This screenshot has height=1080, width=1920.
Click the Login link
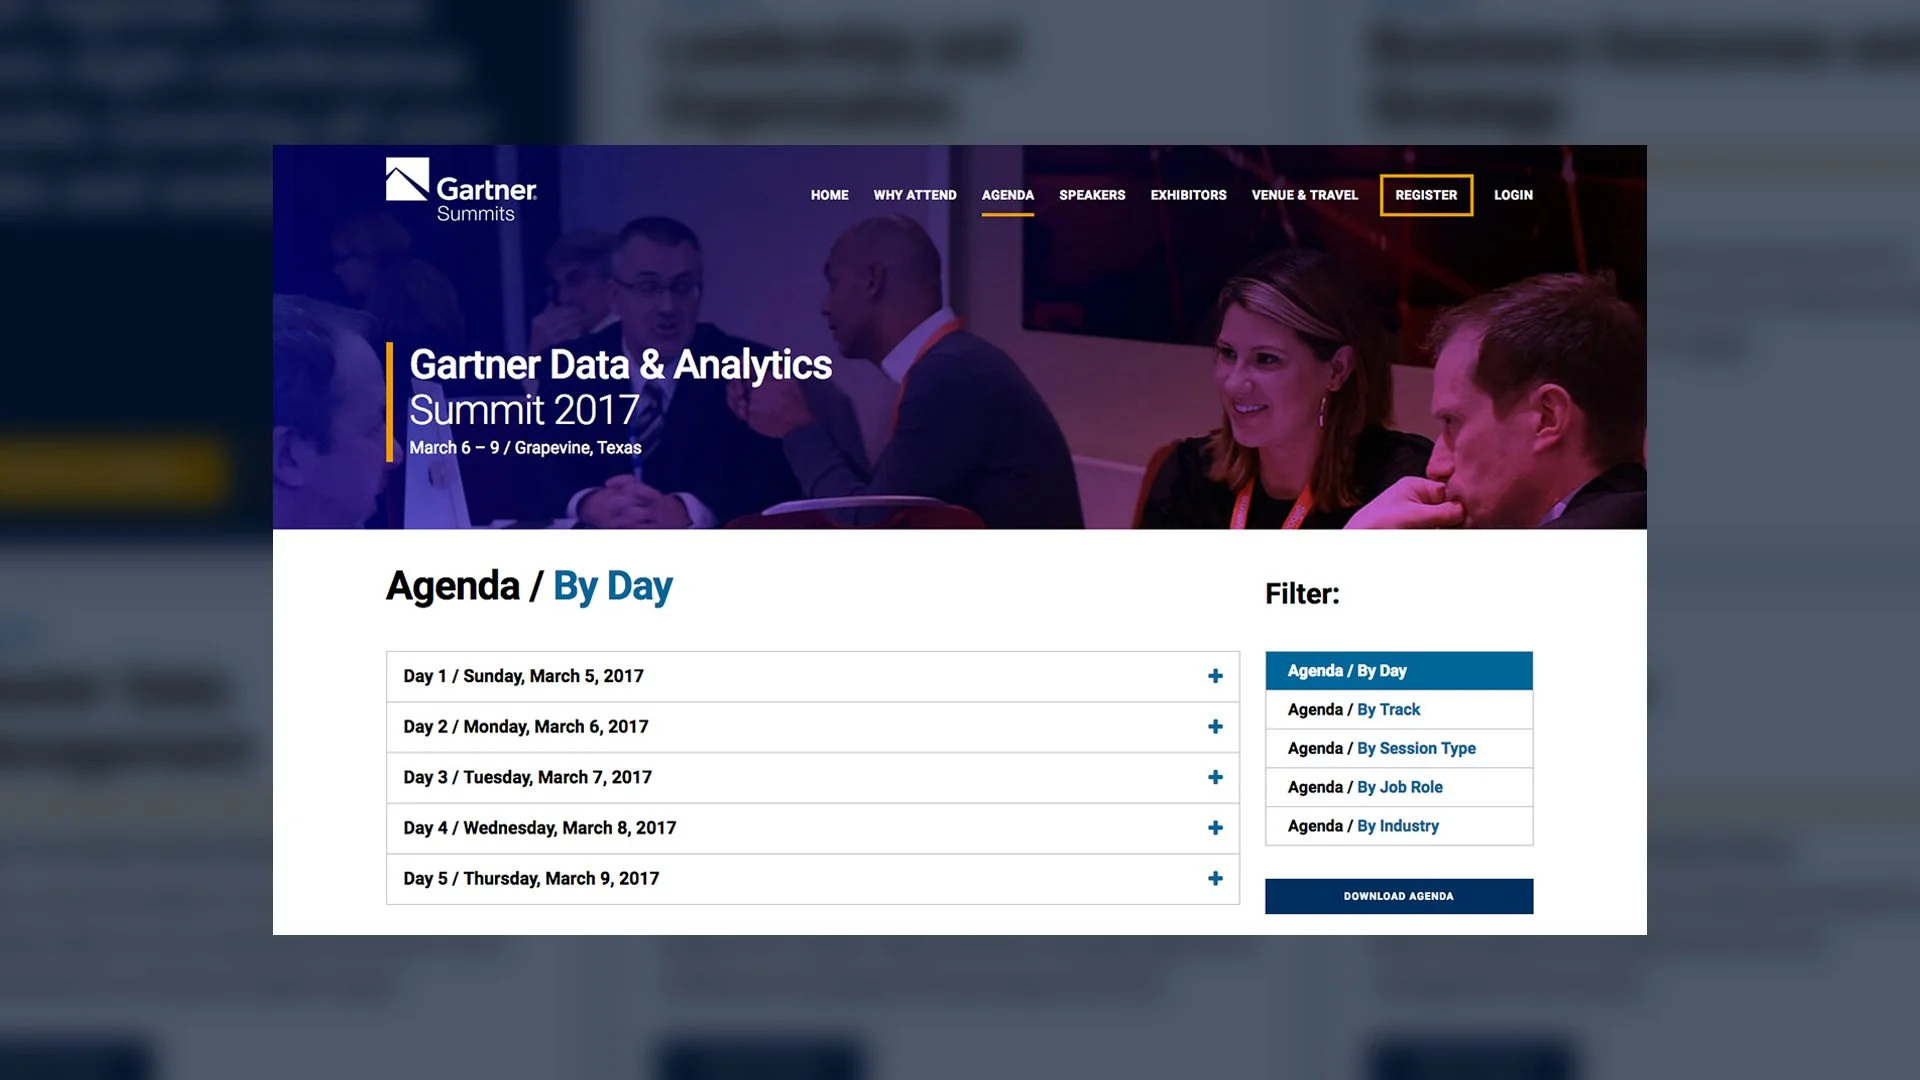[x=1513, y=195]
